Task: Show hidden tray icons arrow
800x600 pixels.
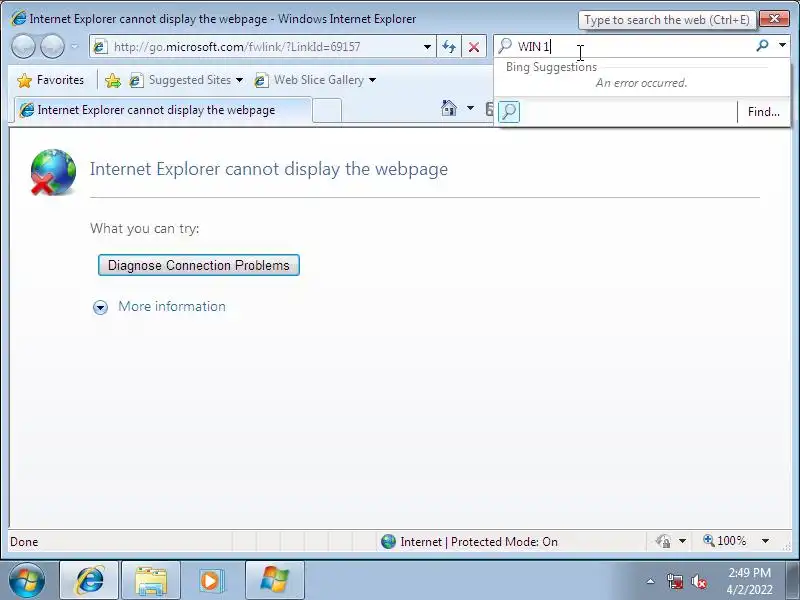Action: pyautogui.click(x=651, y=581)
